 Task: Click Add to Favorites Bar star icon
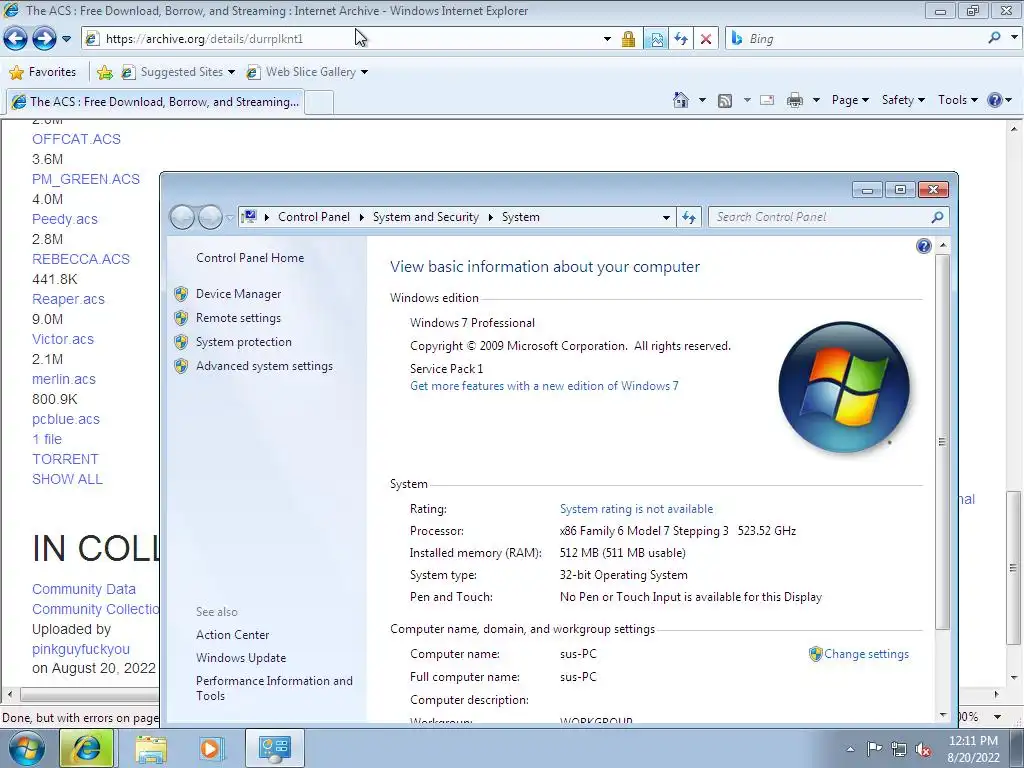point(104,72)
